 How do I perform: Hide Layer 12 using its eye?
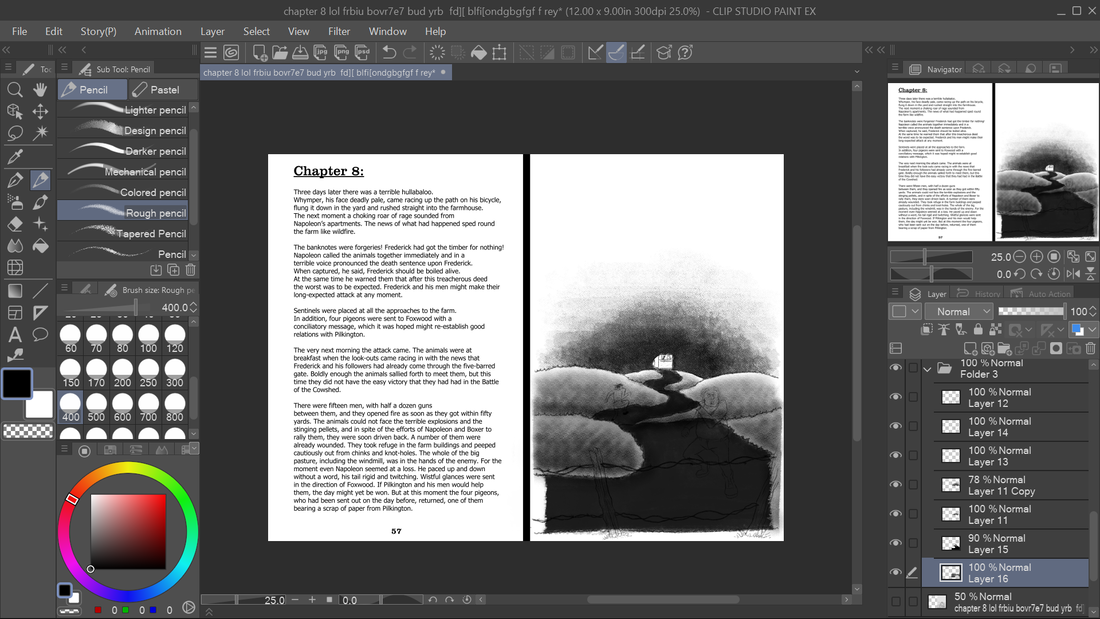[896, 397]
